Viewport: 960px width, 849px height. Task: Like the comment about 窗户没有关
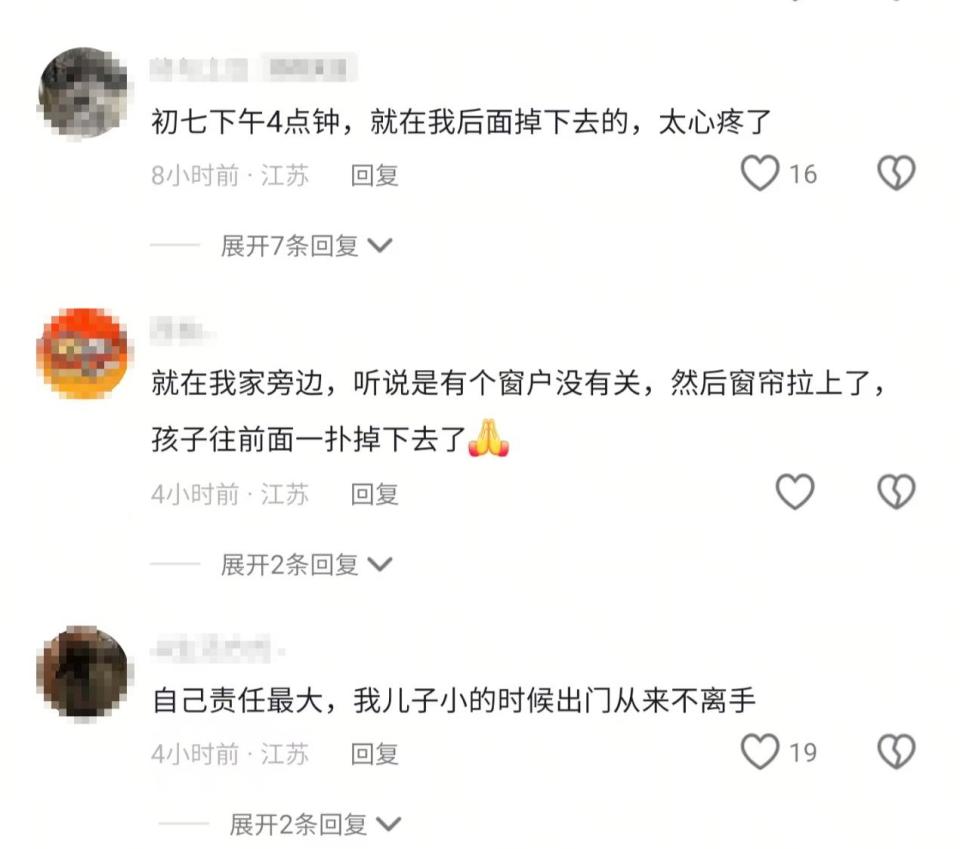795,492
